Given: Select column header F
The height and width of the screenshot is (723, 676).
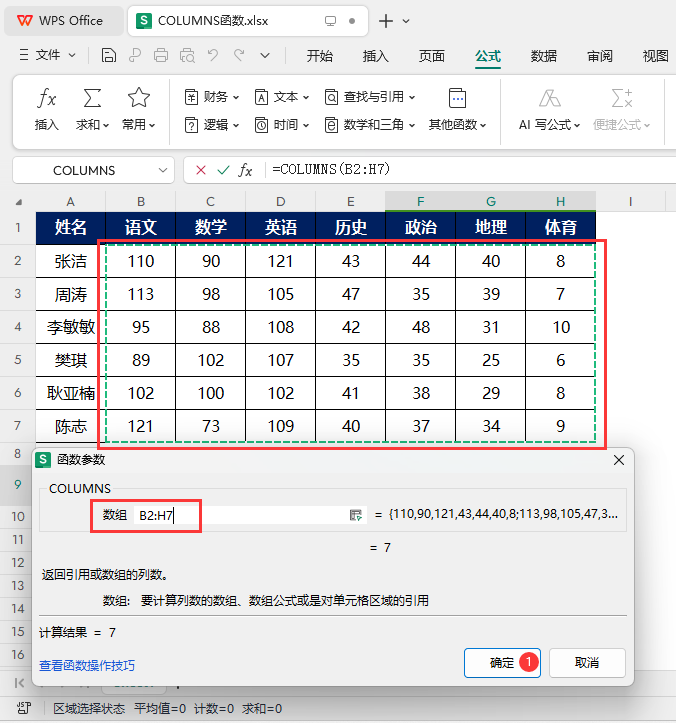Looking at the screenshot, I should [x=421, y=202].
